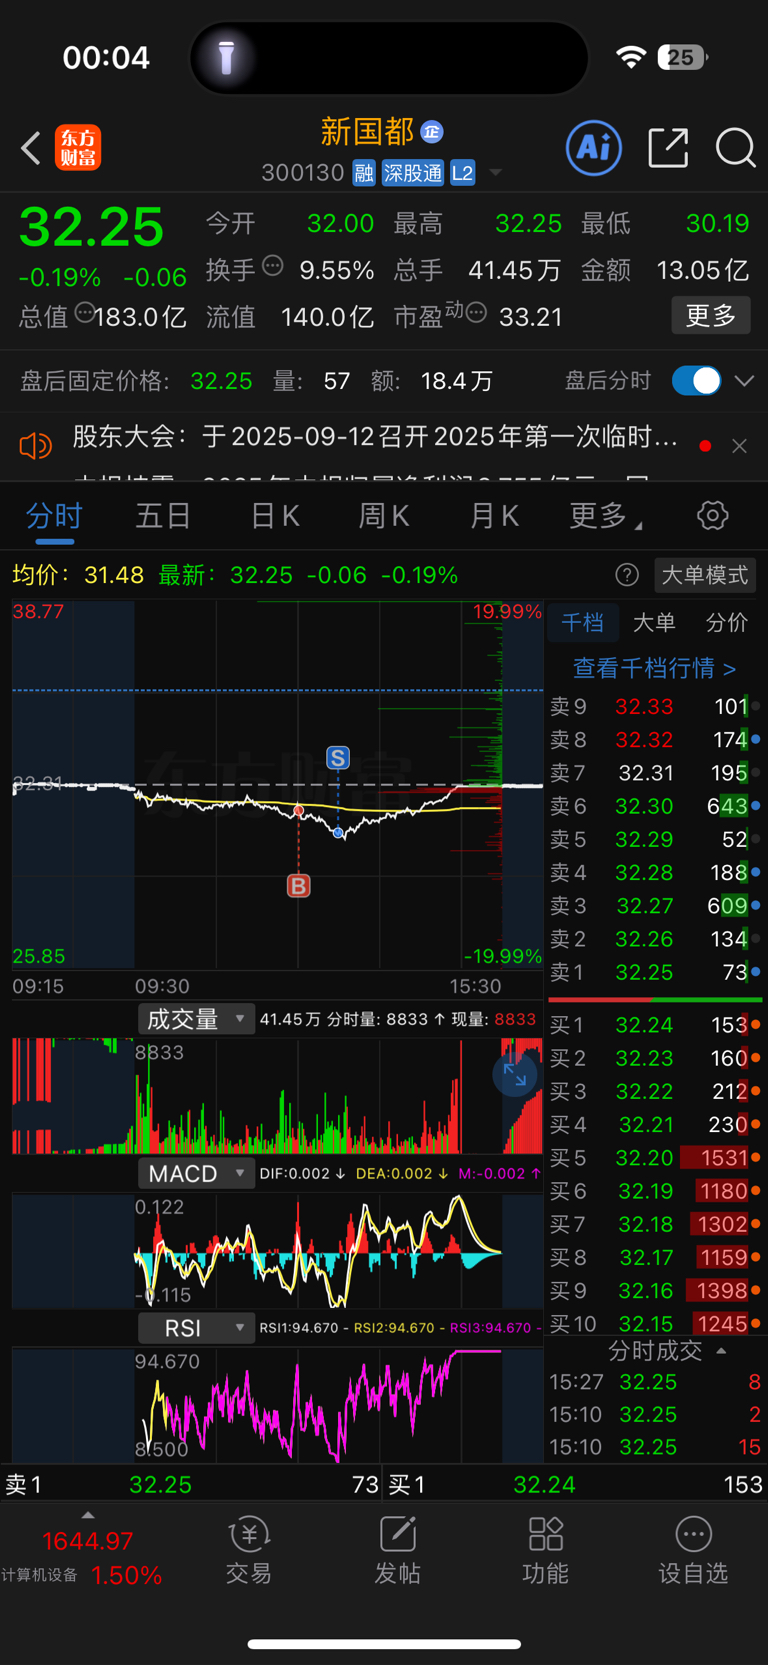Select 卖6 price 32.30 row
Image resolution: width=769 pixels, height=1665 pixels.
pos(655,806)
